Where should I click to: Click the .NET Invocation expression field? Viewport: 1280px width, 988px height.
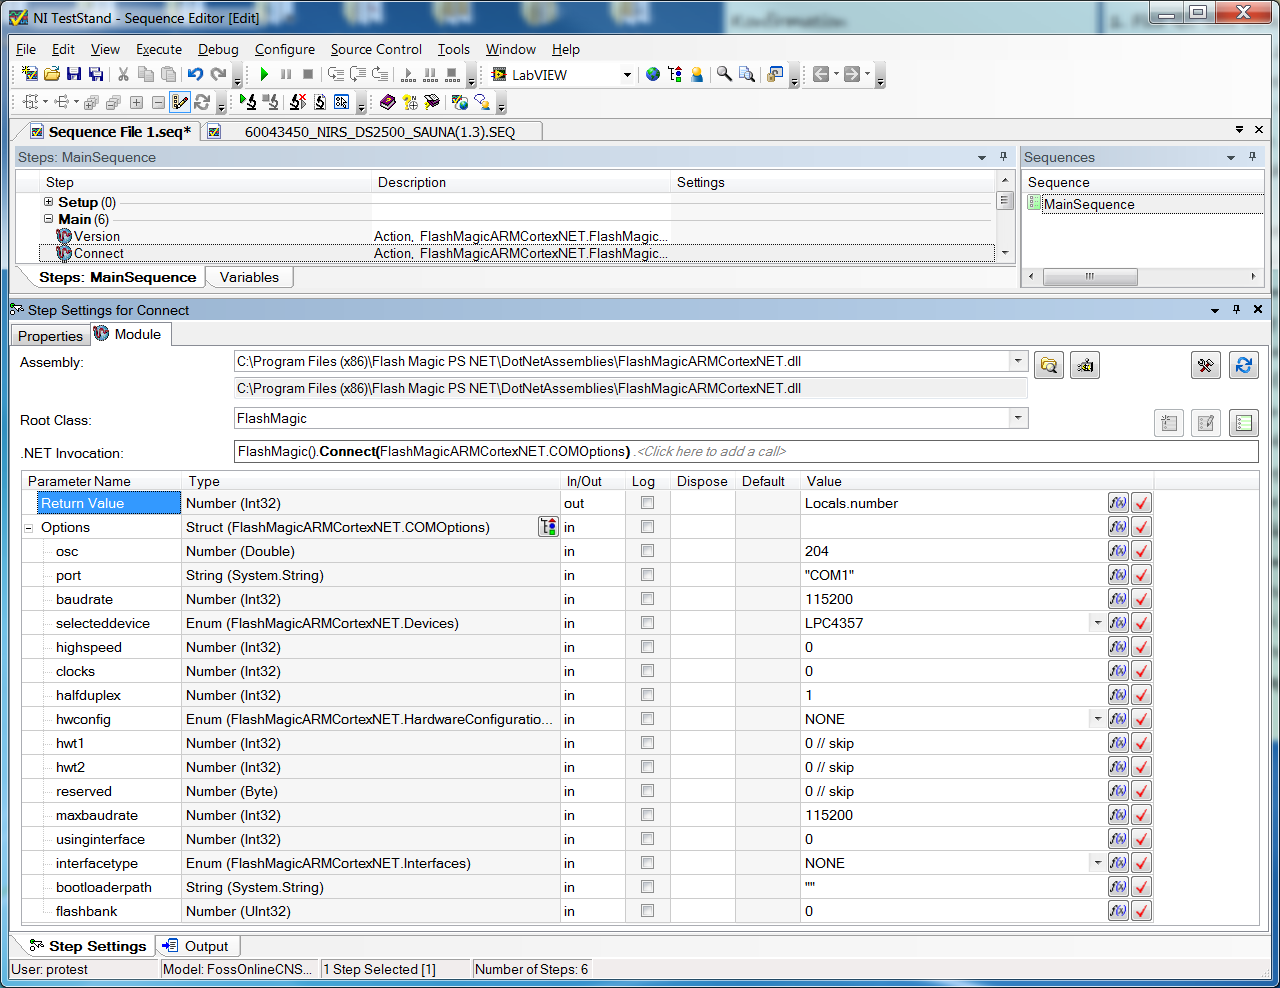coord(746,452)
